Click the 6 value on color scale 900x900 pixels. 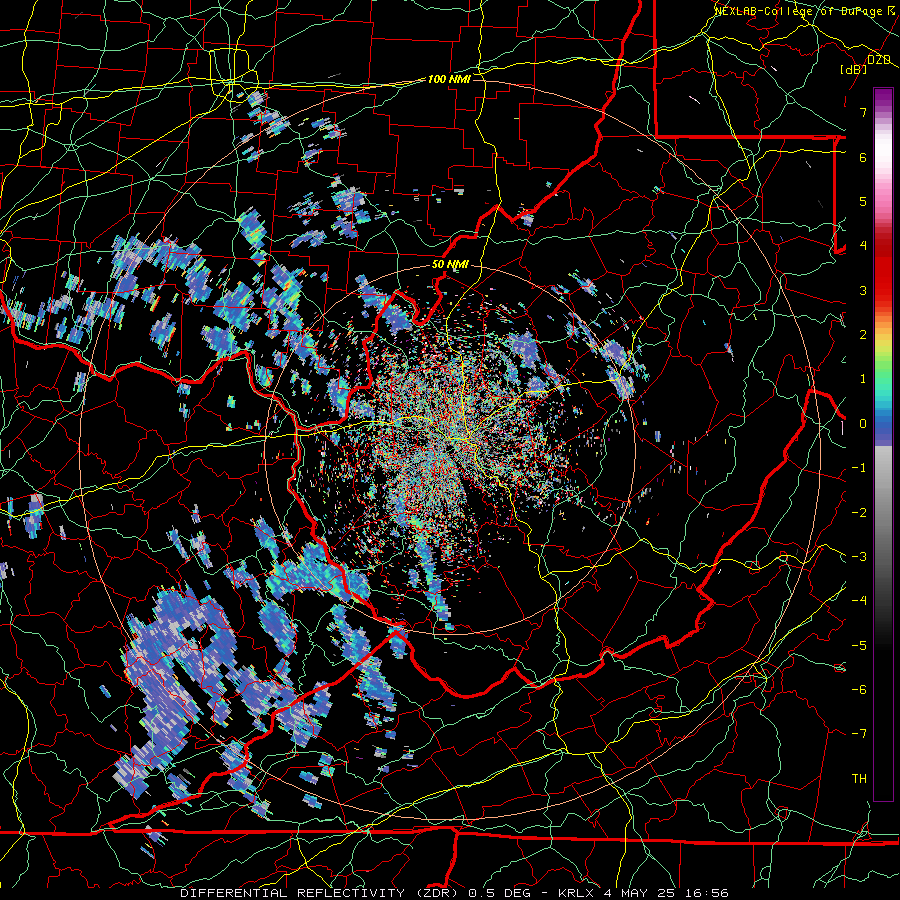(863, 157)
